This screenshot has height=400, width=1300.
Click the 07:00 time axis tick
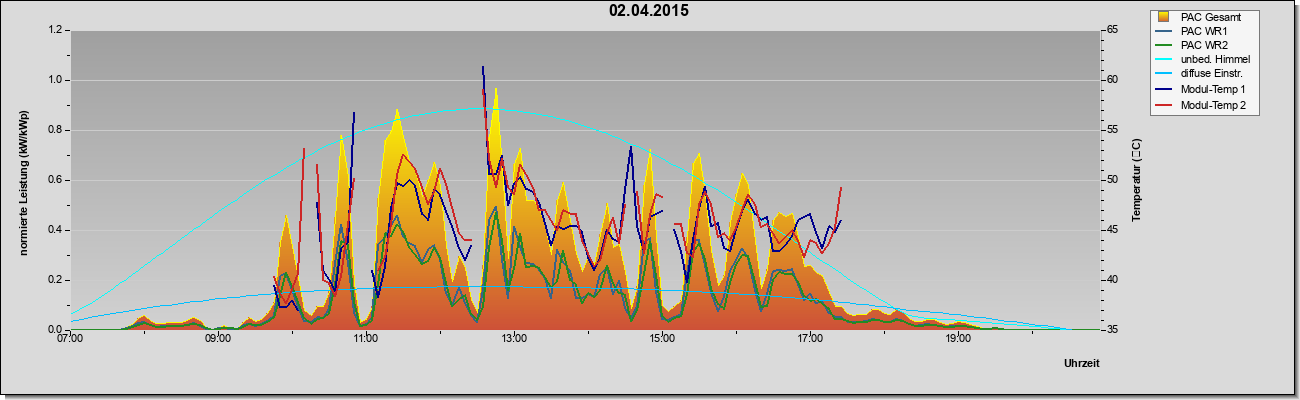click(x=70, y=339)
